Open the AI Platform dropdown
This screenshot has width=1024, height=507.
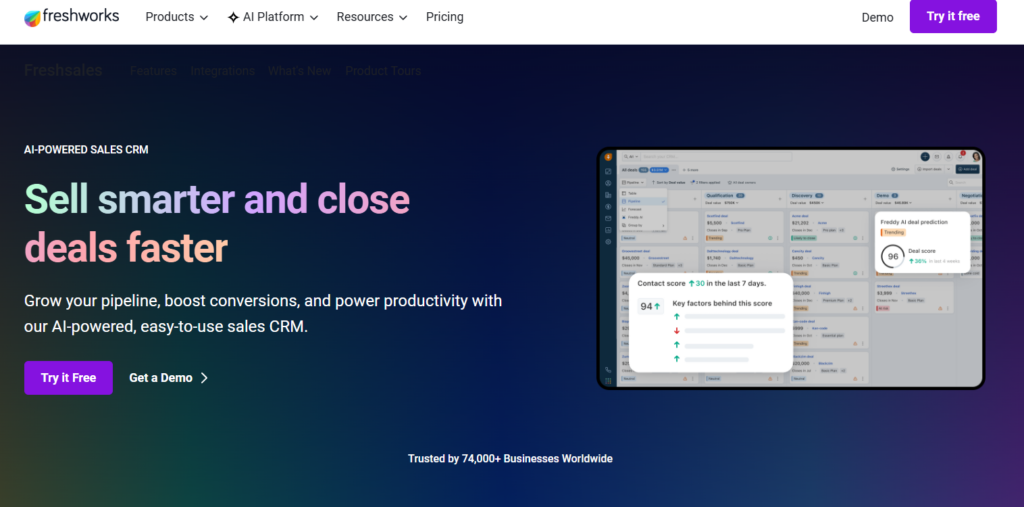pyautogui.click(x=273, y=17)
